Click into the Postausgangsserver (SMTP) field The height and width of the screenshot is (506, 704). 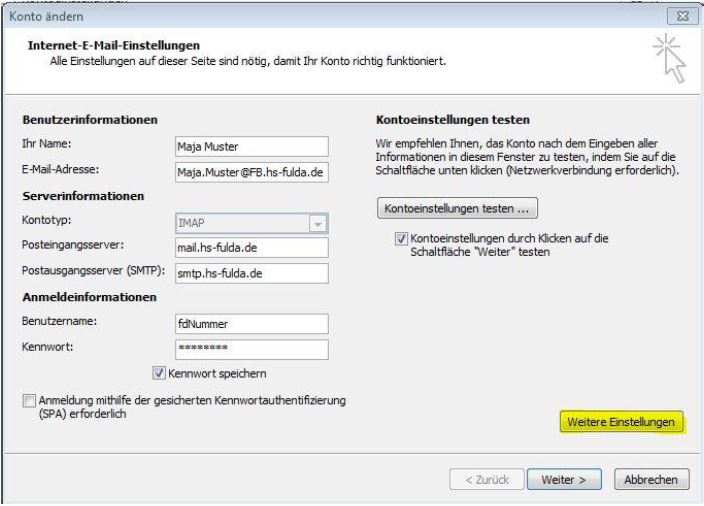[246, 270]
